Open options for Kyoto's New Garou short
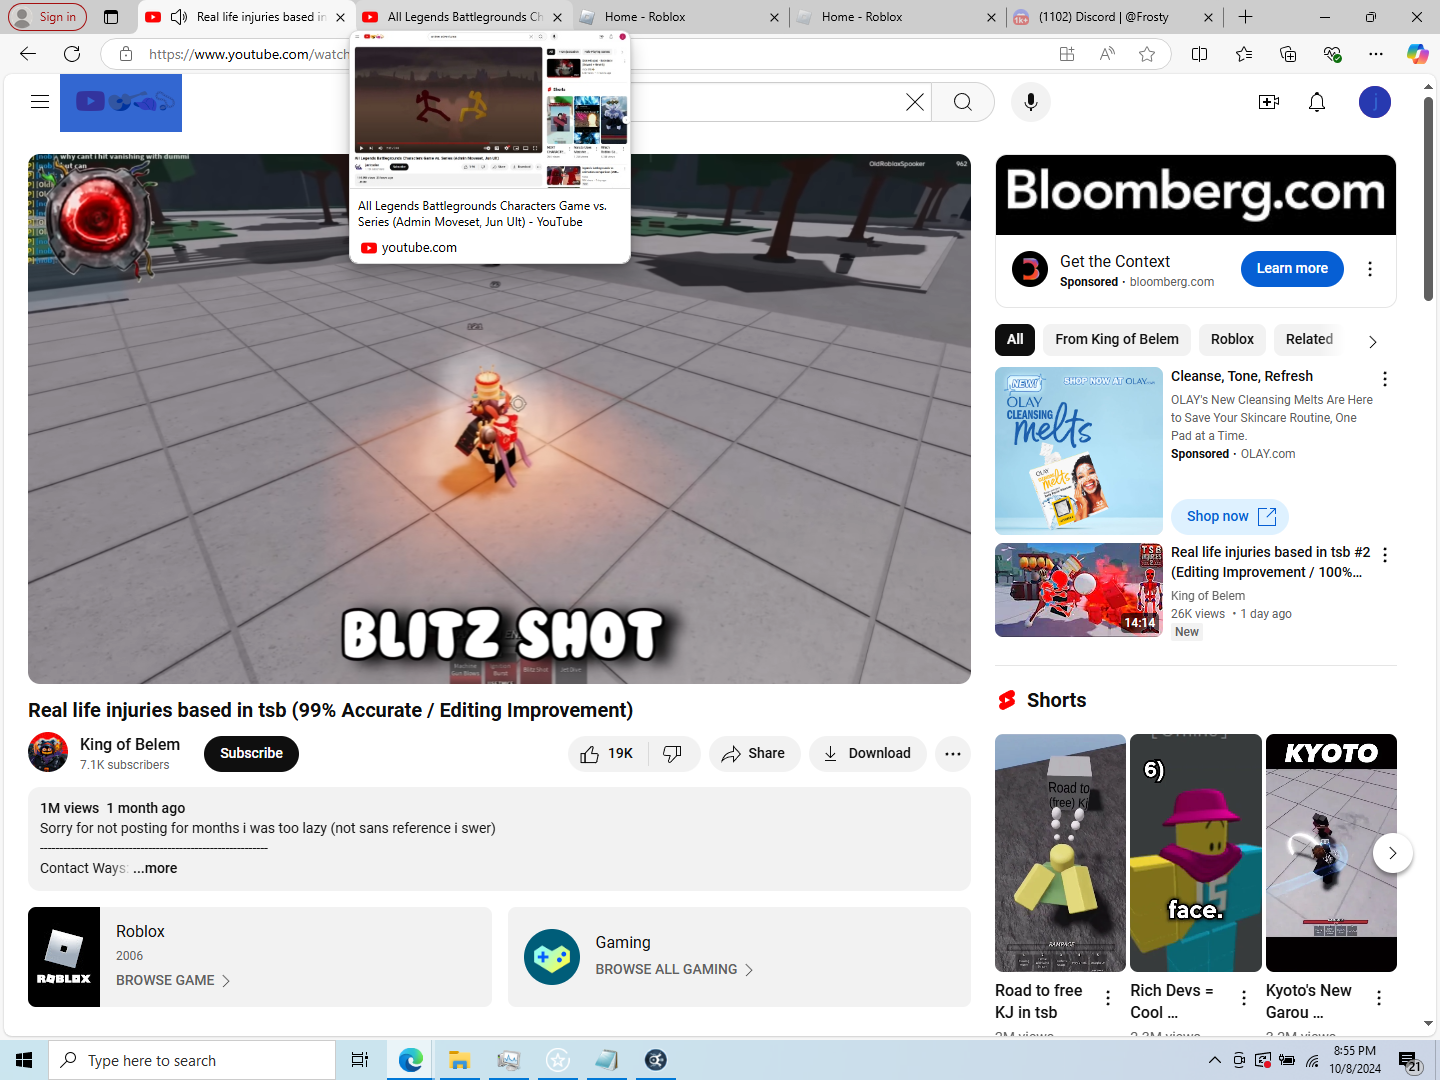 1379,998
